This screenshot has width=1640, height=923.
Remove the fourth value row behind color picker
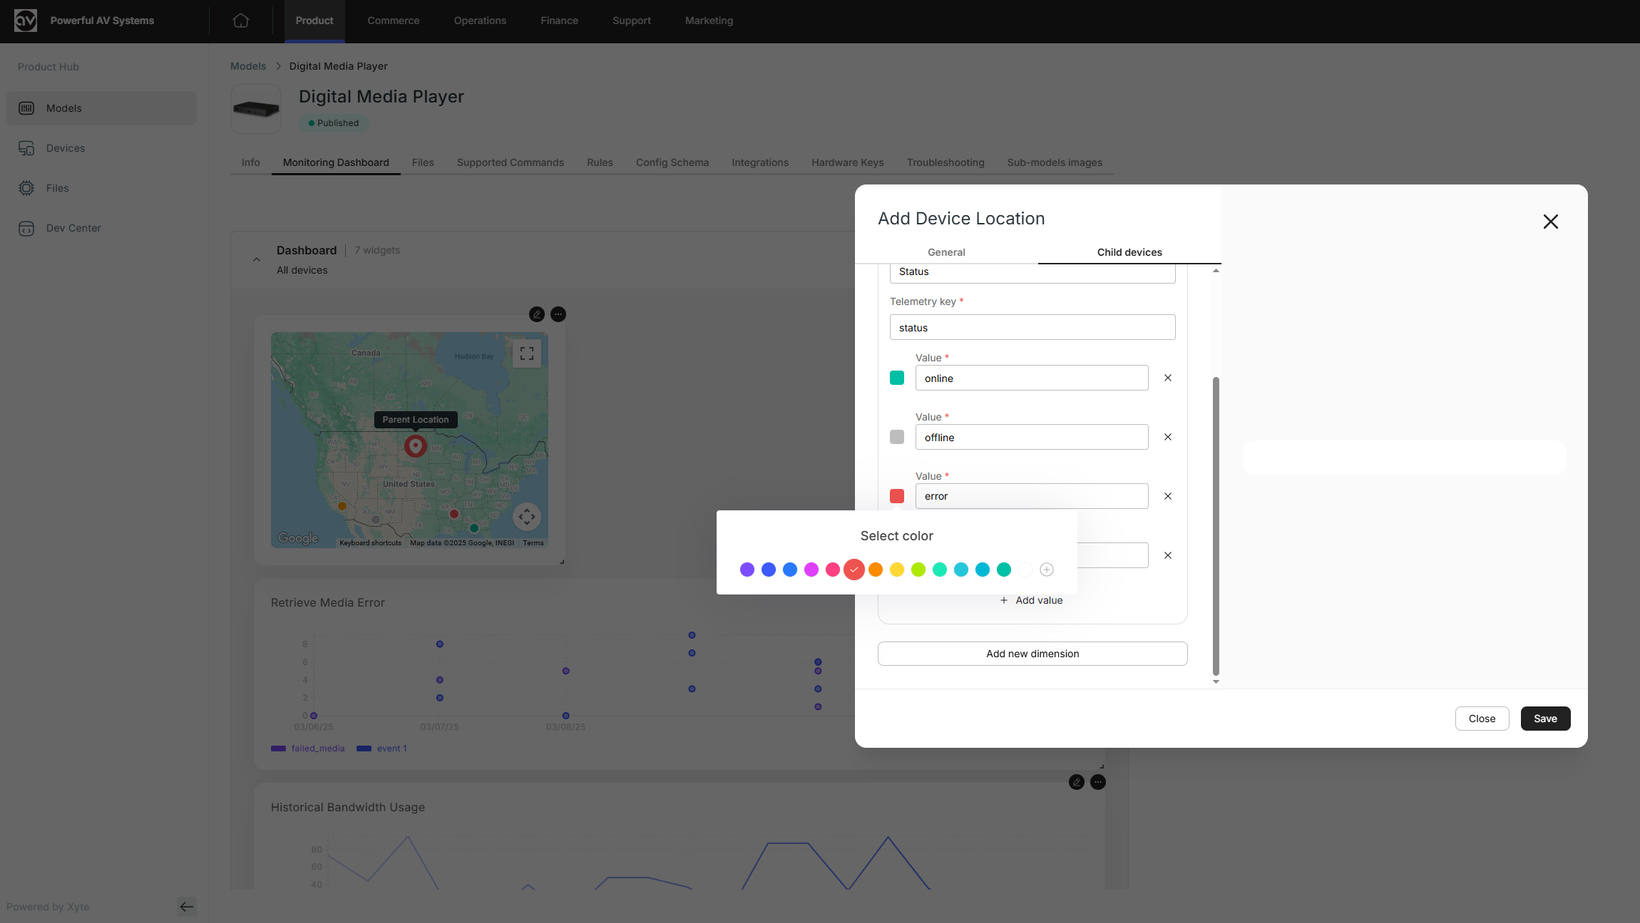click(x=1168, y=555)
